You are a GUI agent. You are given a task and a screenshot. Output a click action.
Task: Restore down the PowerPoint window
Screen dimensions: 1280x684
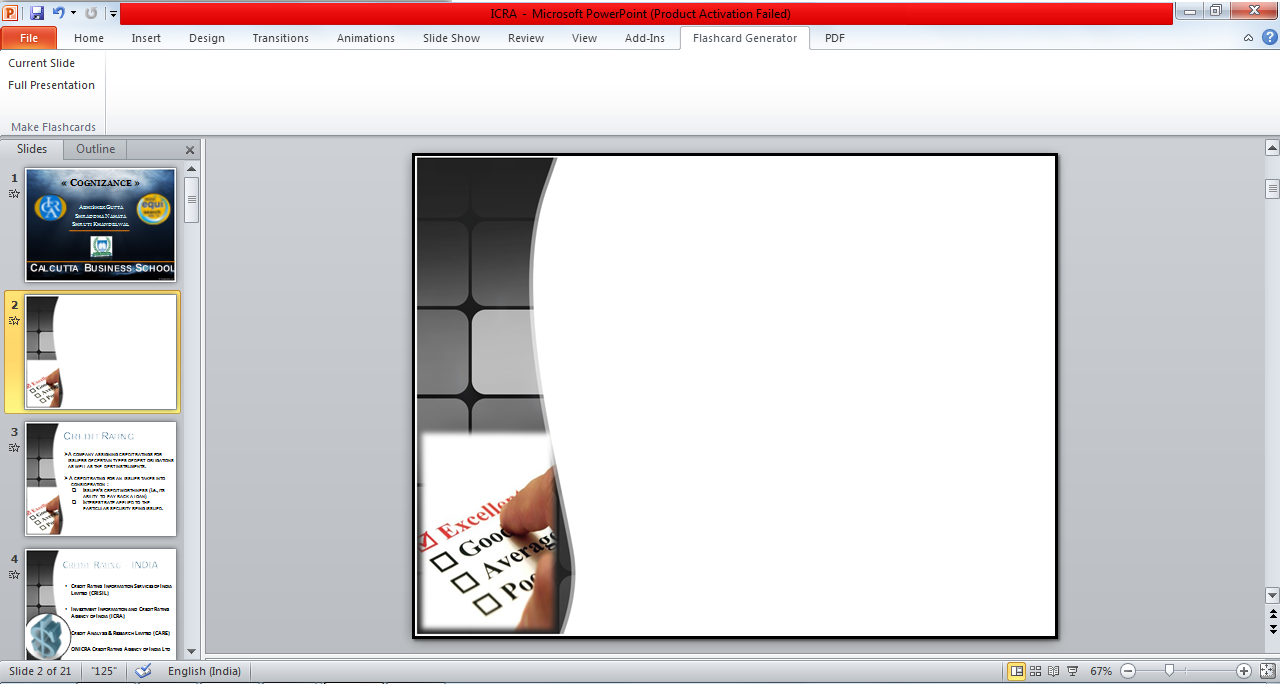1216,11
